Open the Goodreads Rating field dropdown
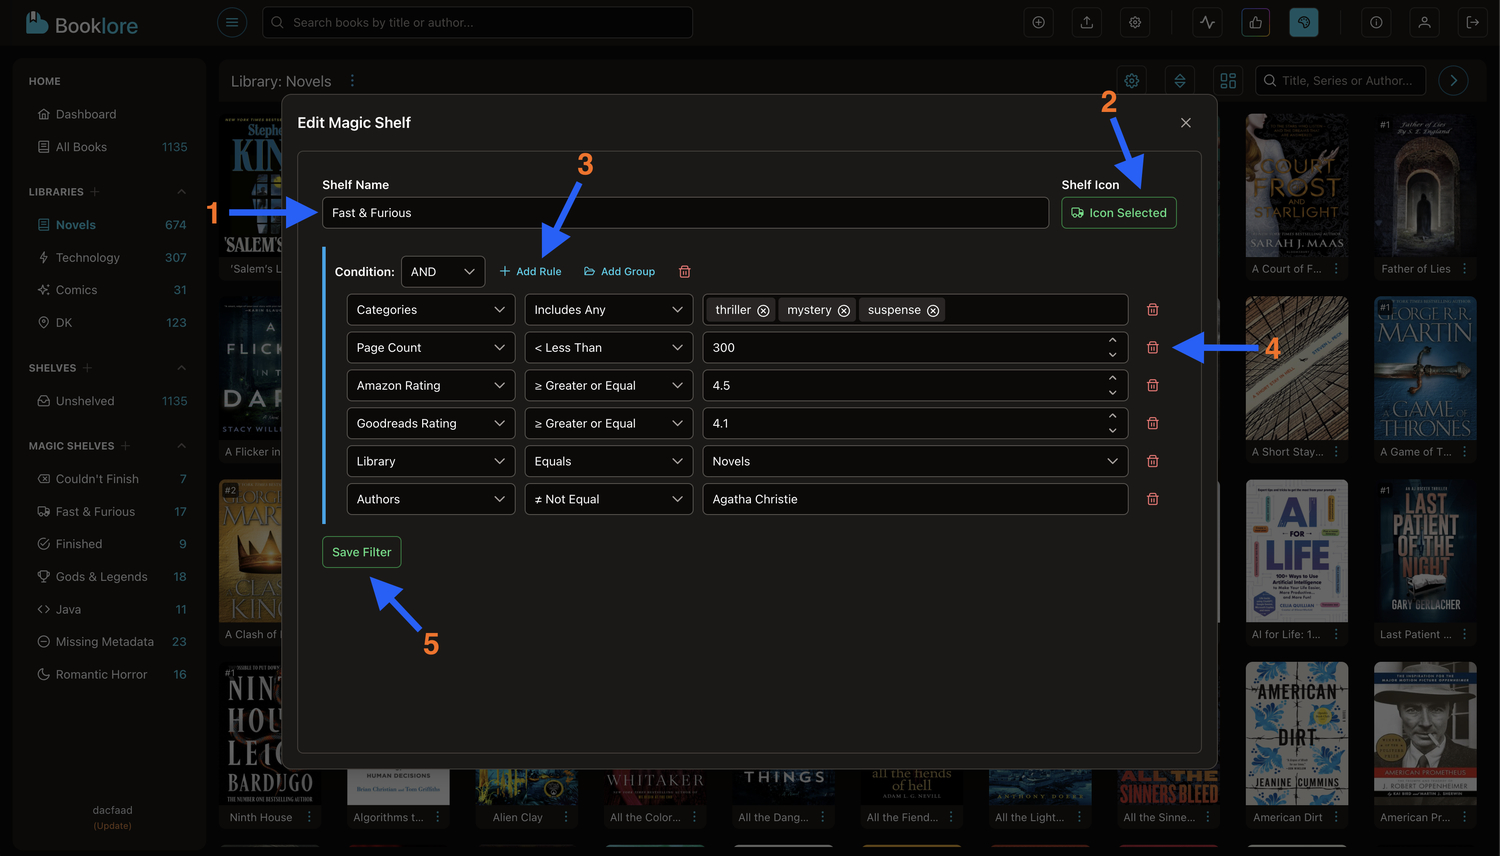The height and width of the screenshot is (856, 1500). click(430, 423)
